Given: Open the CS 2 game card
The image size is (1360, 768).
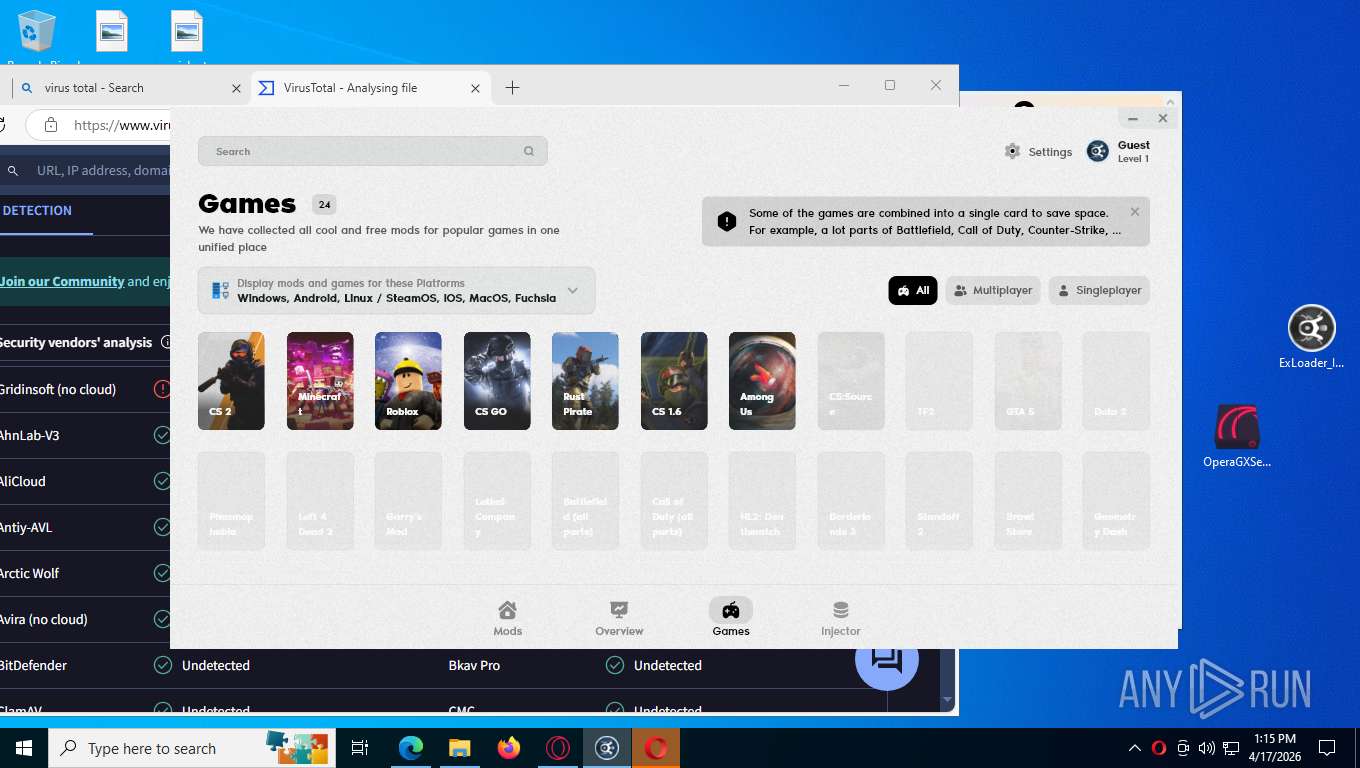Looking at the screenshot, I should (231, 381).
